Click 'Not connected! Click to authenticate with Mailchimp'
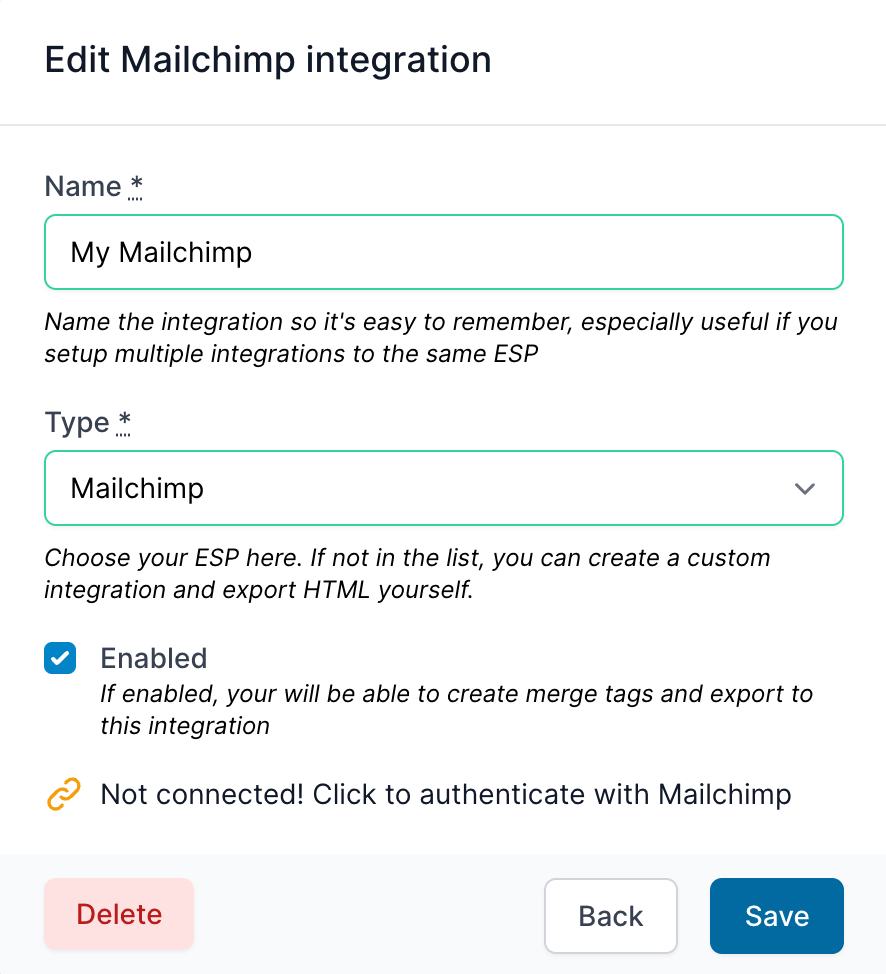The width and height of the screenshot is (886, 974). (445, 793)
